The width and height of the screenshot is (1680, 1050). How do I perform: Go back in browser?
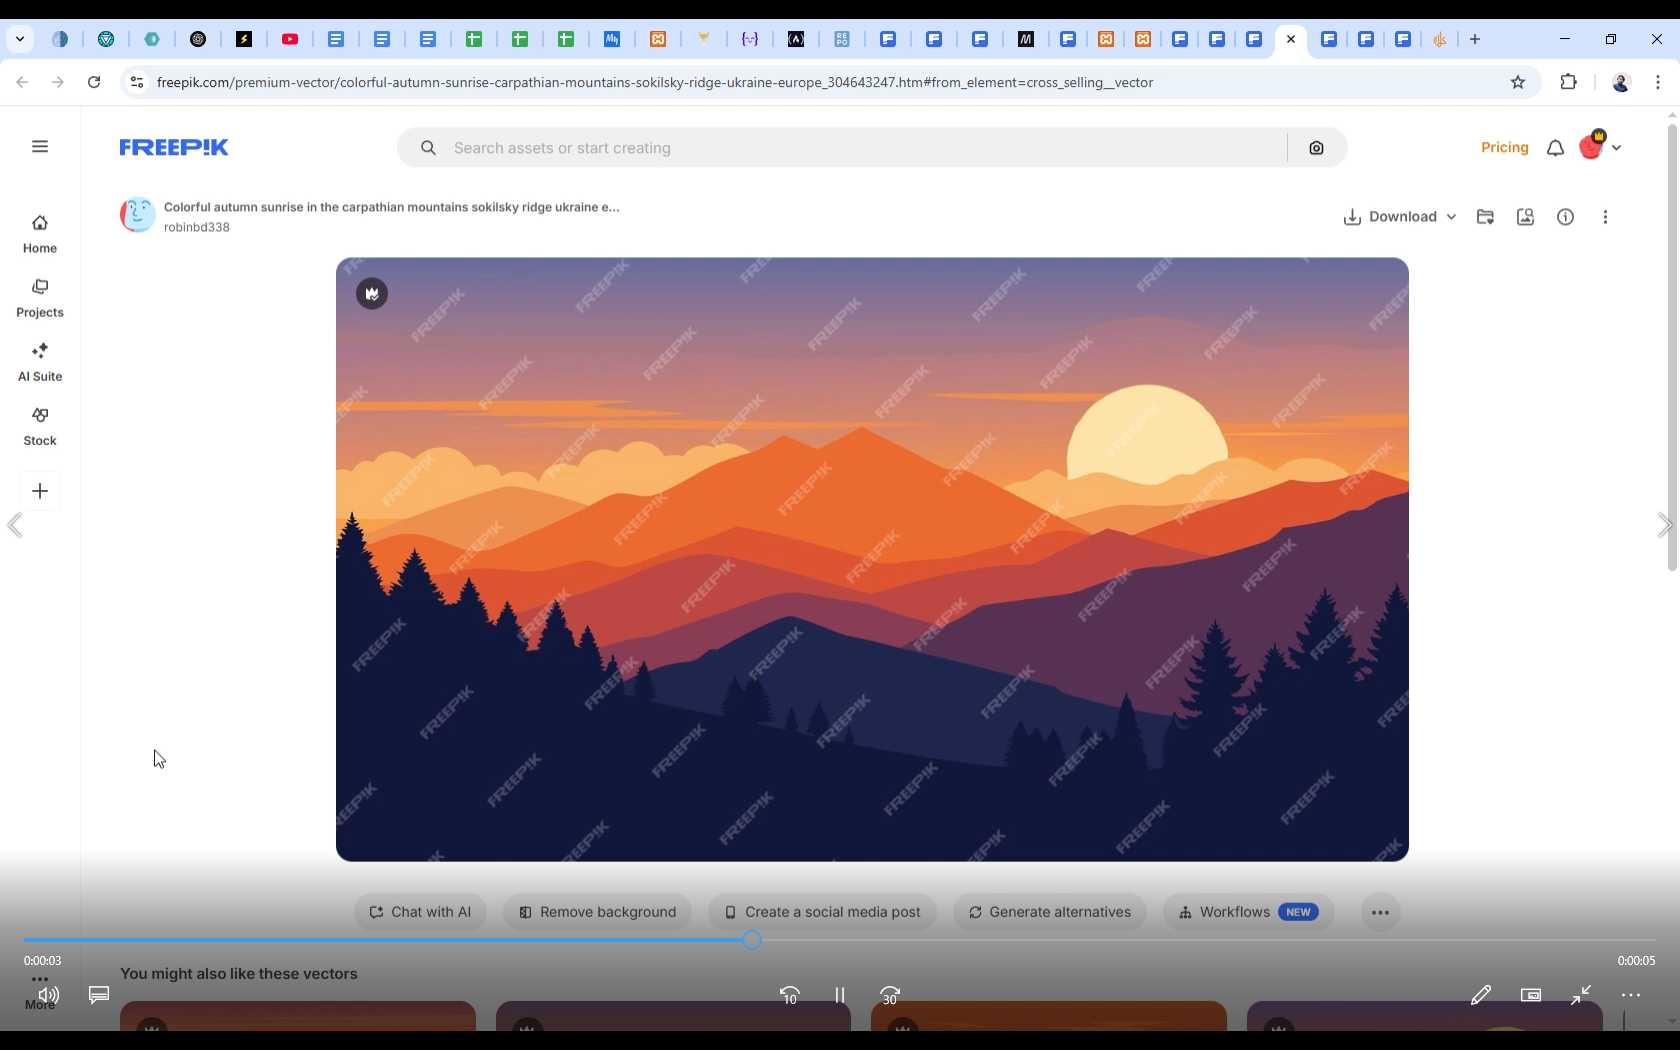[x=22, y=83]
